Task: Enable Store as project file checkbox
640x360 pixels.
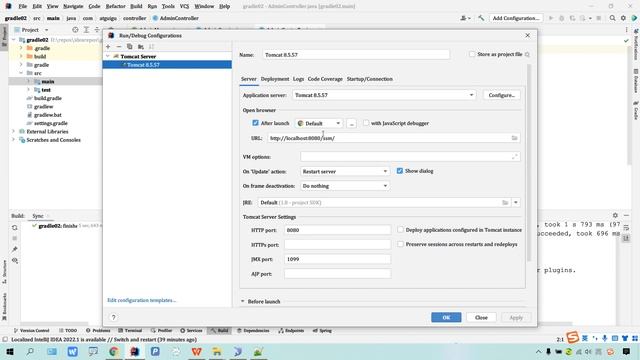Action: pos(472,54)
